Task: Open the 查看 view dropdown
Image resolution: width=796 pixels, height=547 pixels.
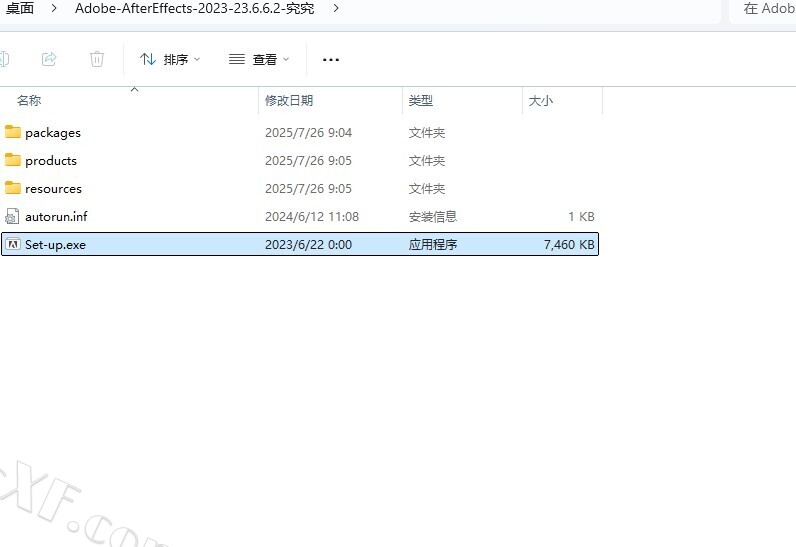Action: click(259, 59)
